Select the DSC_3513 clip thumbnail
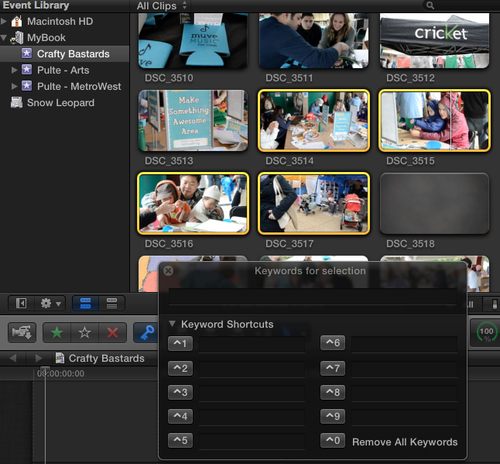Screen dimensions: 500x464 point(193,120)
